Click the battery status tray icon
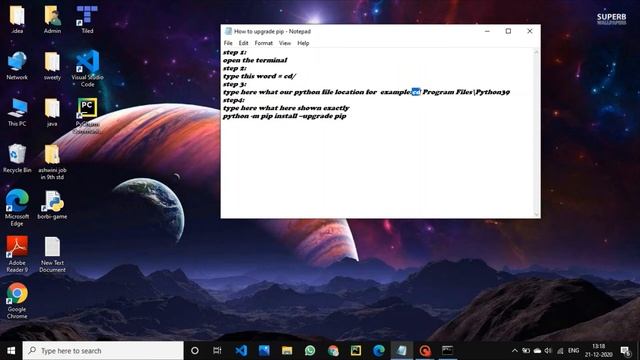Viewport: 640px width, 360px height. click(526, 351)
